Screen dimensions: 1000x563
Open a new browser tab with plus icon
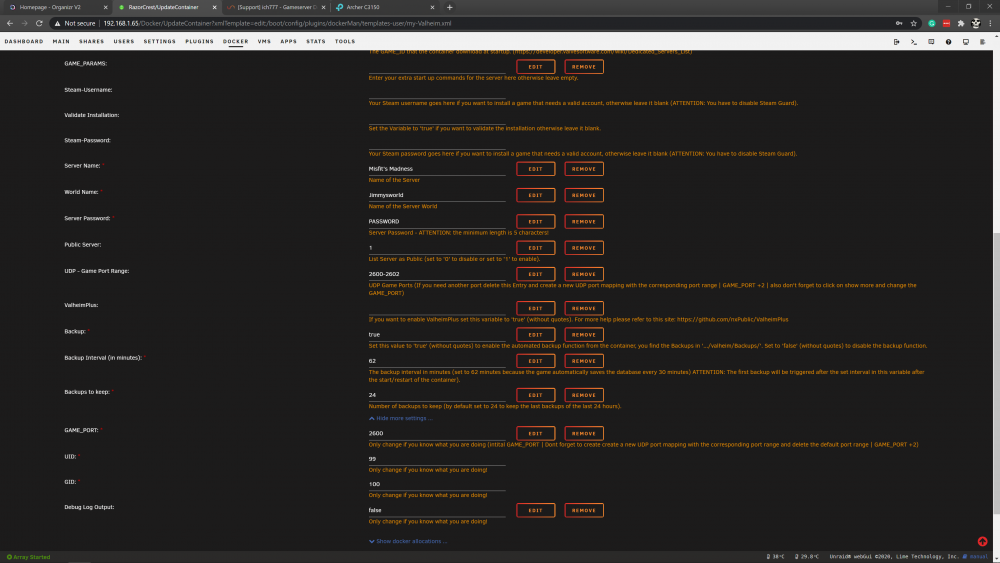[450, 7]
